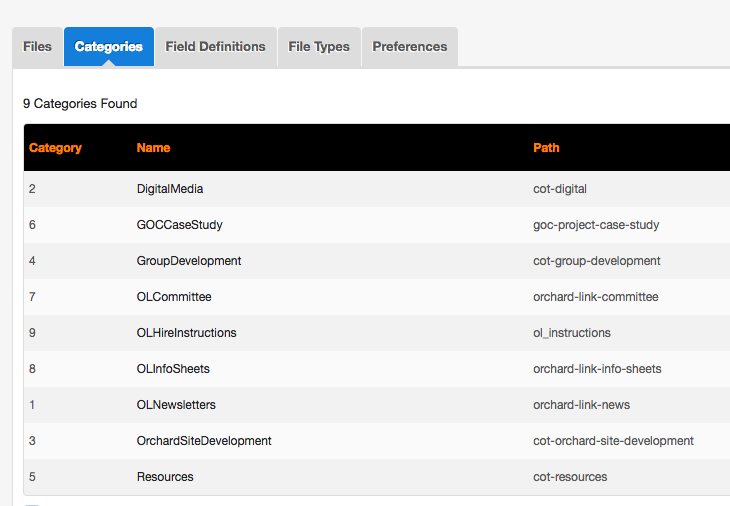The image size is (730, 506).
Task: Select the OLNewsletters category name
Action: point(176,405)
